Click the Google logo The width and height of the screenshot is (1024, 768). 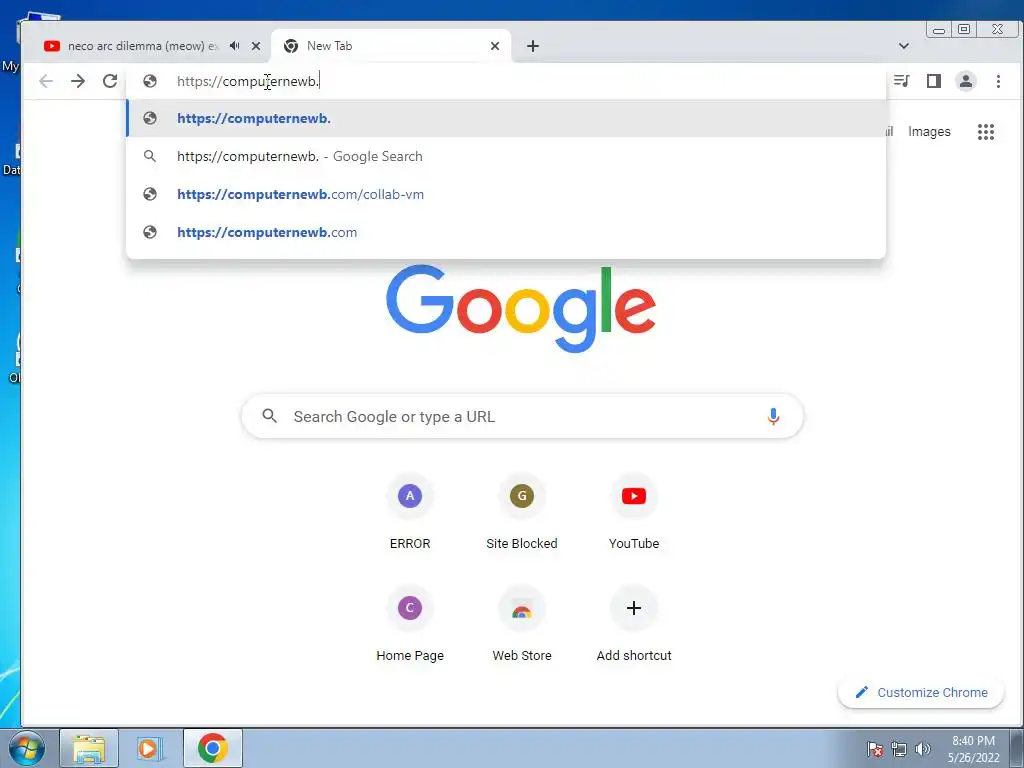(x=521, y=308)
